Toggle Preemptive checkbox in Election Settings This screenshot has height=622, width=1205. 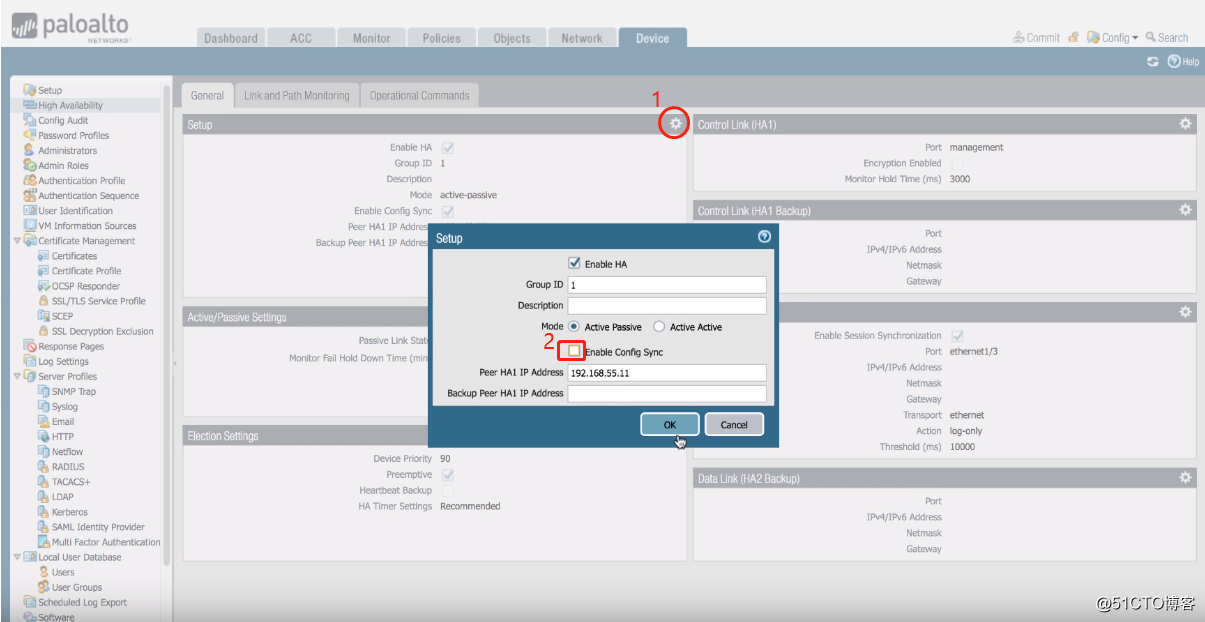pyautogui.click(x=447, y=475)
